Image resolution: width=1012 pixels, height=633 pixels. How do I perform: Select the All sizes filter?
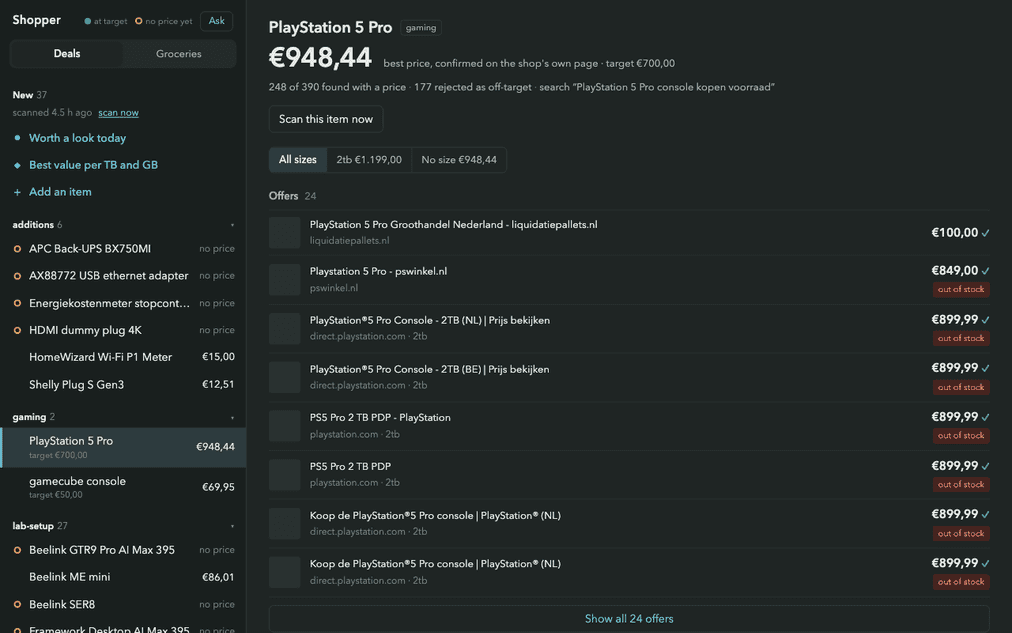click(x=298, y=159)
